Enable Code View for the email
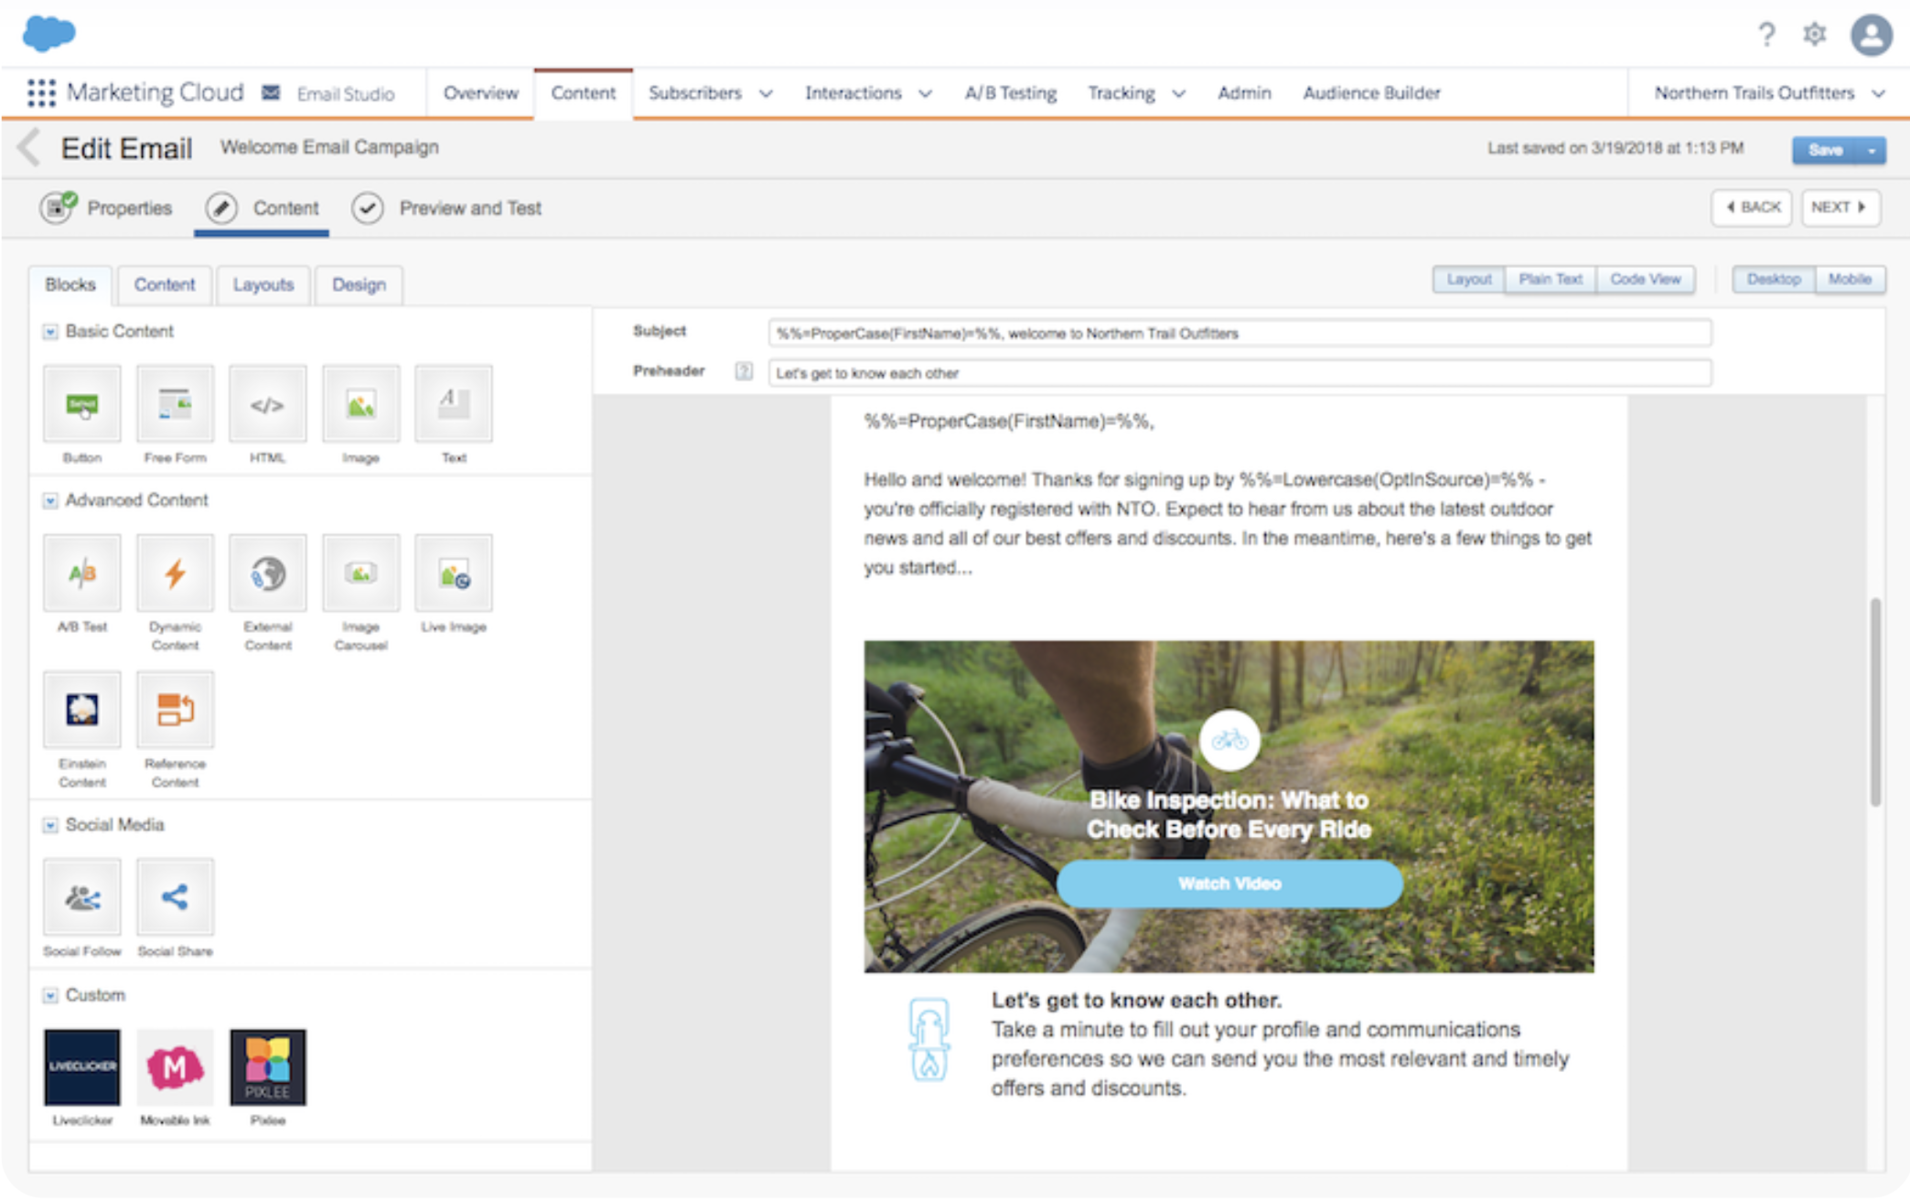The width and height of the screenshot is (1910, 1200). (x=1645, y=279)
